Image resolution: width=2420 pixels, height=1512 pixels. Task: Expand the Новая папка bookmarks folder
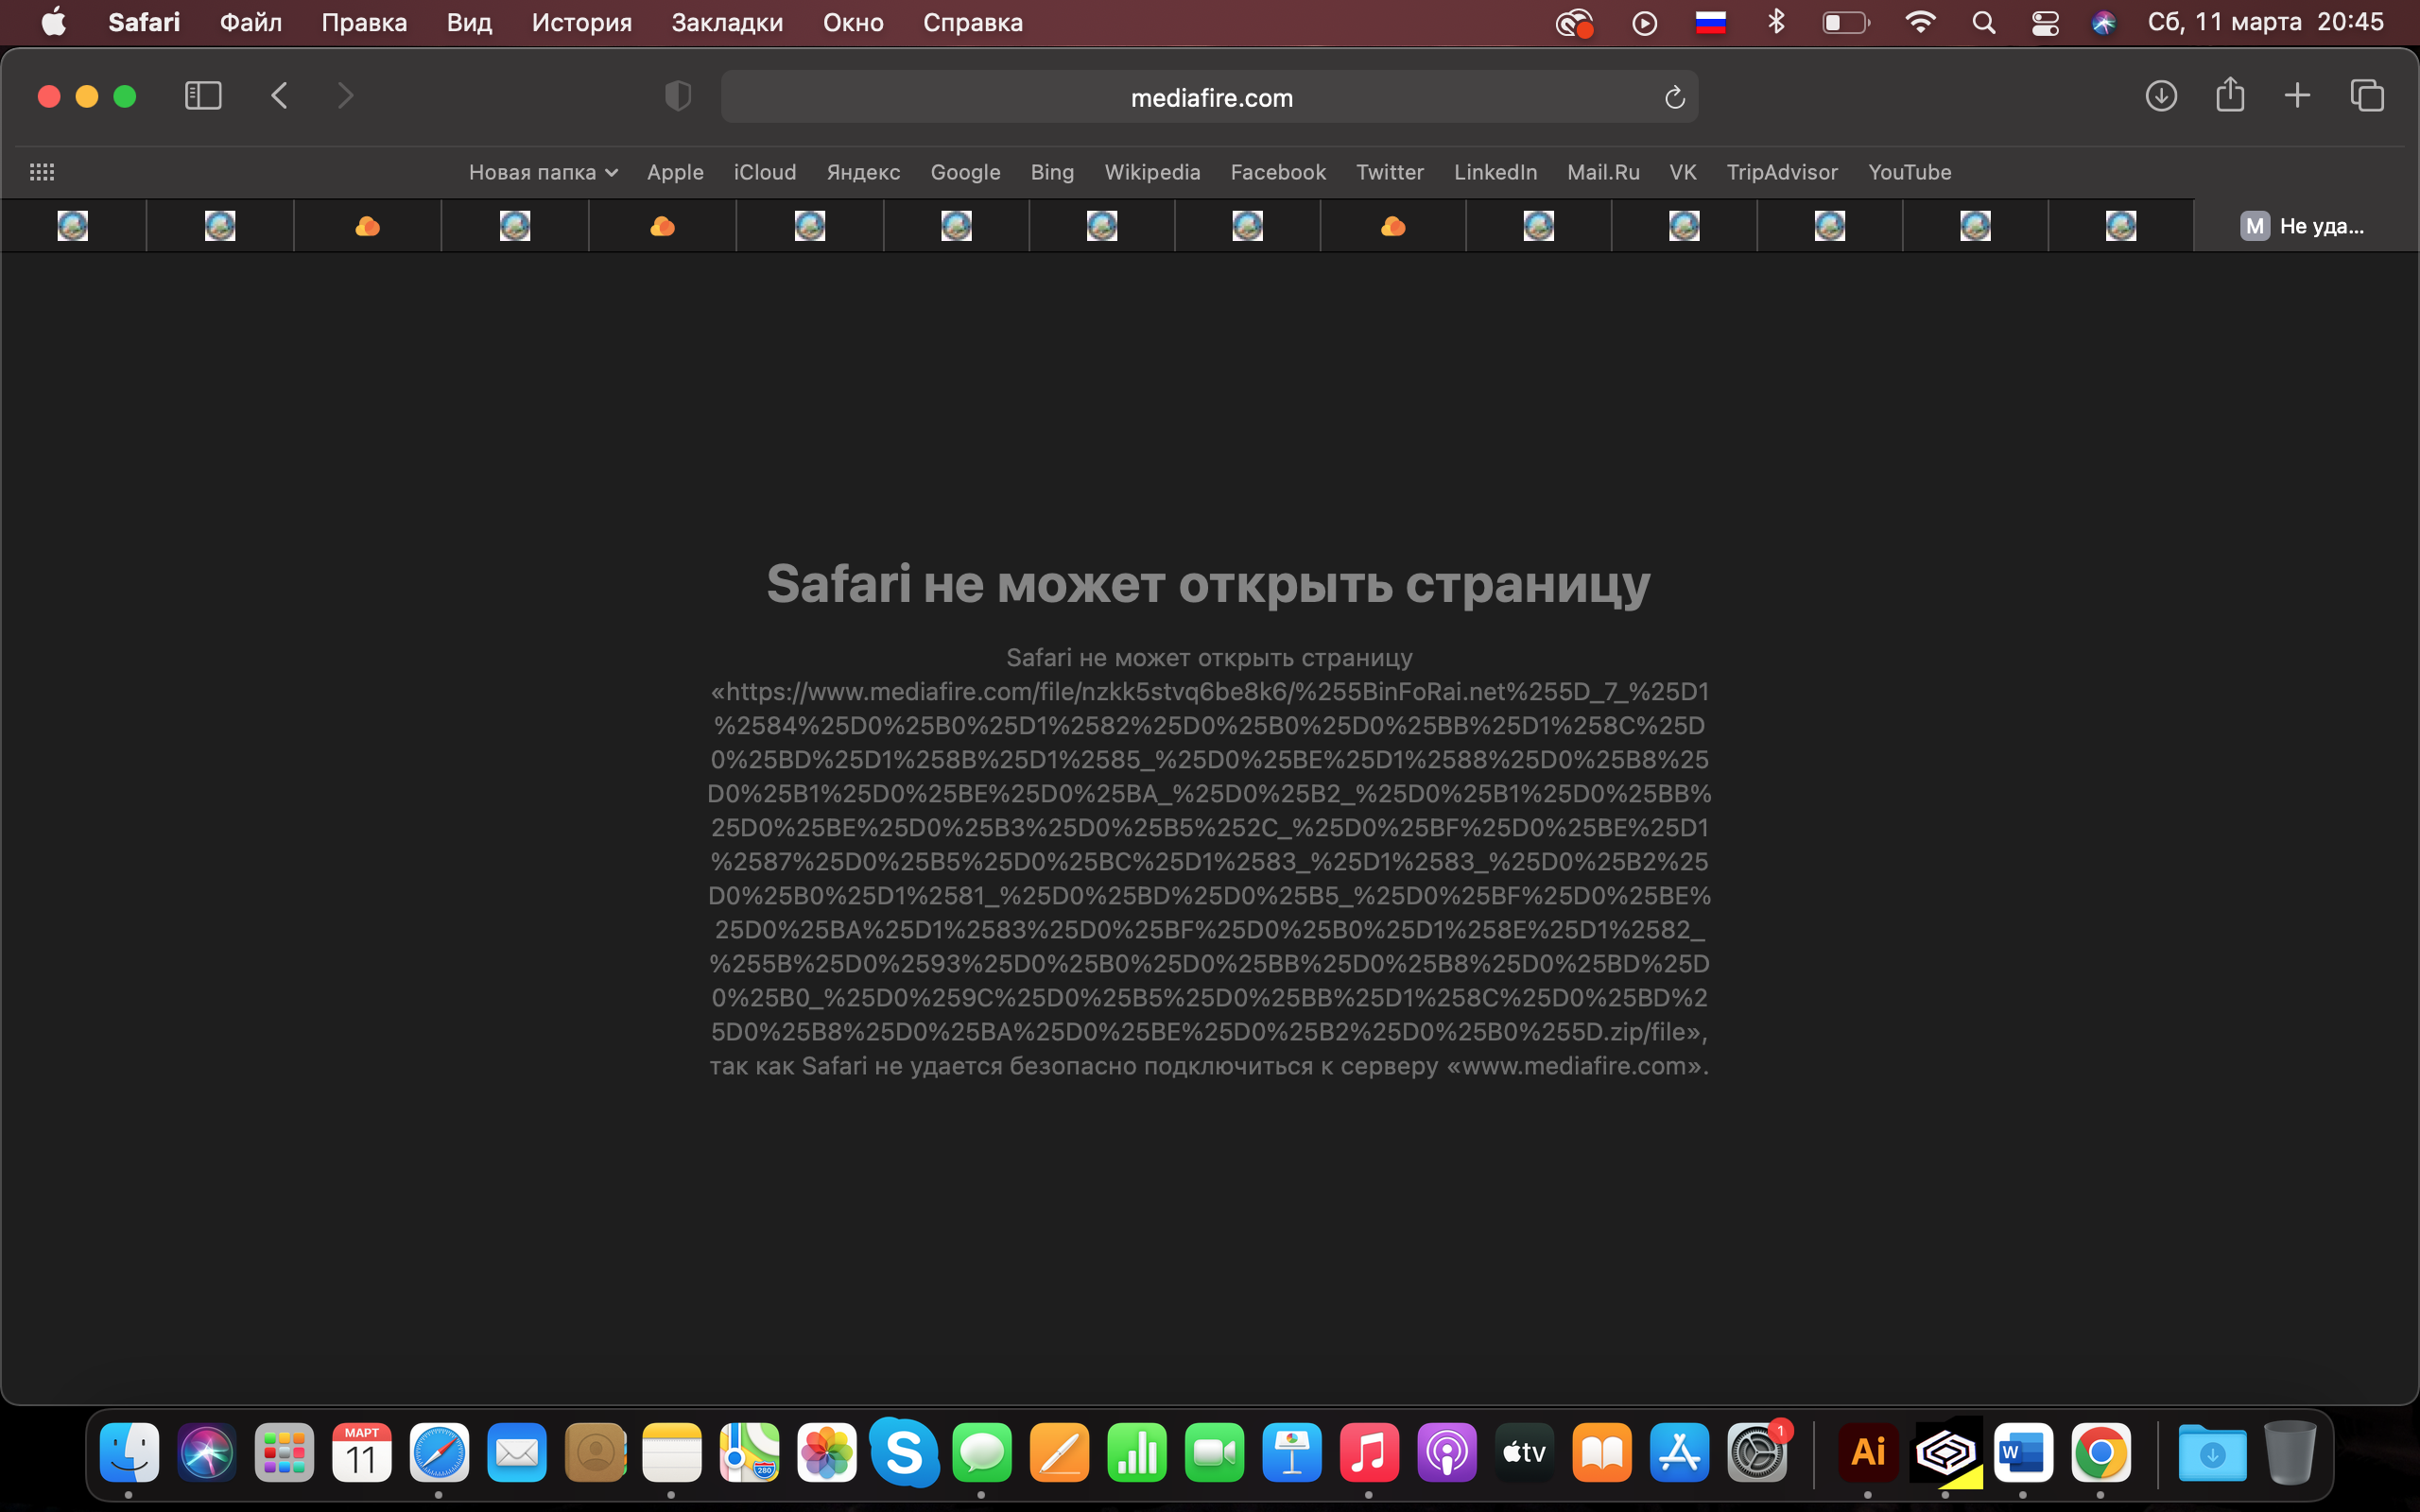tap(543, 172)
